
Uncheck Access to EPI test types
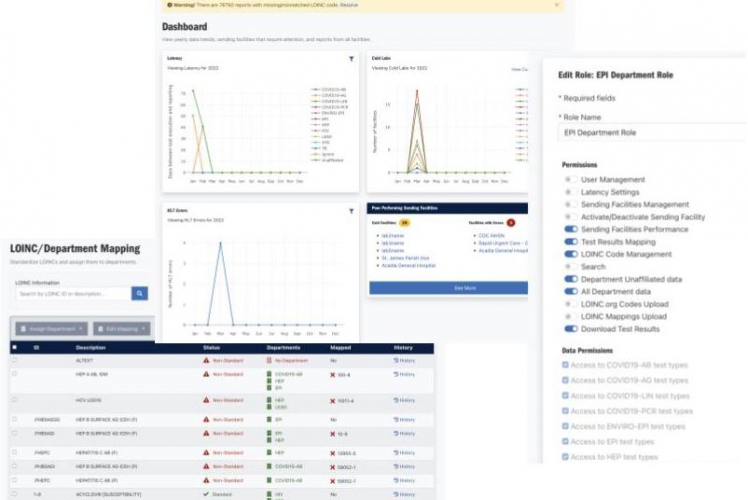coord(565,441)
